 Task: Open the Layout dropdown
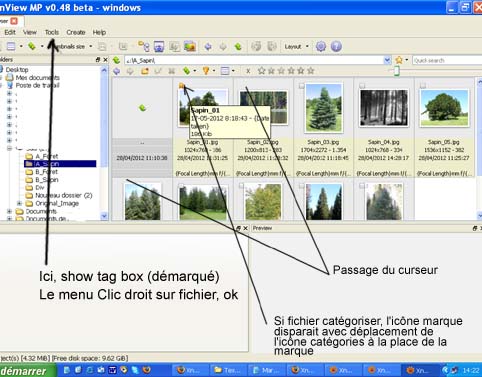[296, 47]
